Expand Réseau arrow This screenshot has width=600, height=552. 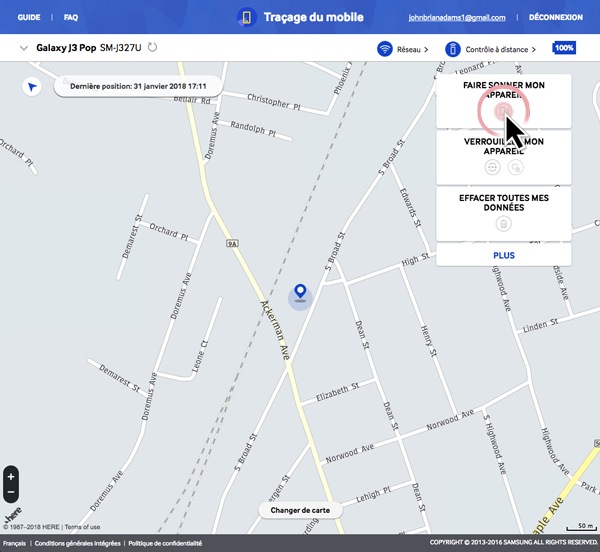[x=426, y=49]
